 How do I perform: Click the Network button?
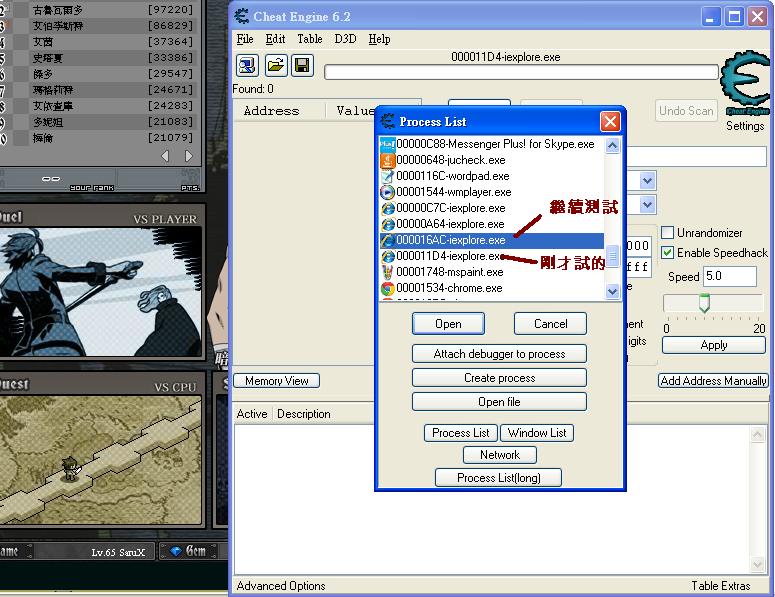pos(500,455)
